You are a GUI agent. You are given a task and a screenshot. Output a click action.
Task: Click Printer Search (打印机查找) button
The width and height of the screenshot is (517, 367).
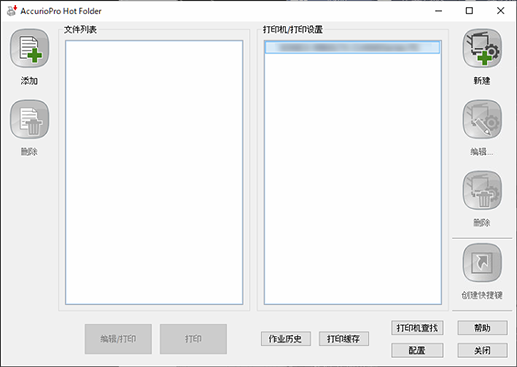(x=417, y=328)
